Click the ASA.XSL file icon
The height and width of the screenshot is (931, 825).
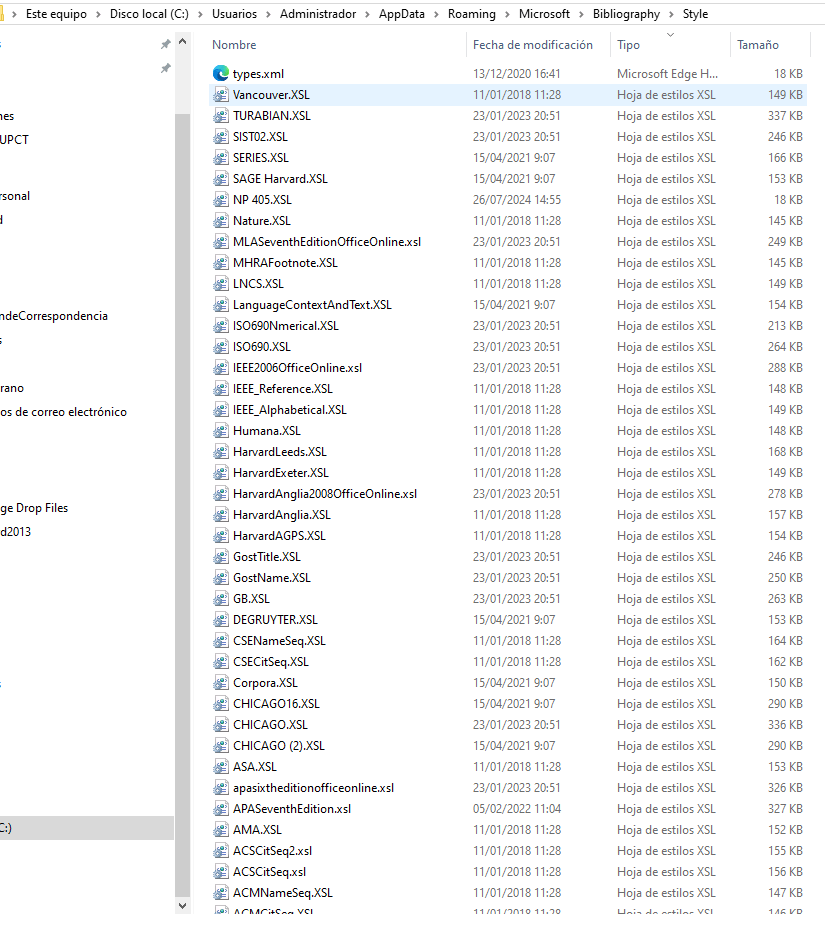click(221, 767)
